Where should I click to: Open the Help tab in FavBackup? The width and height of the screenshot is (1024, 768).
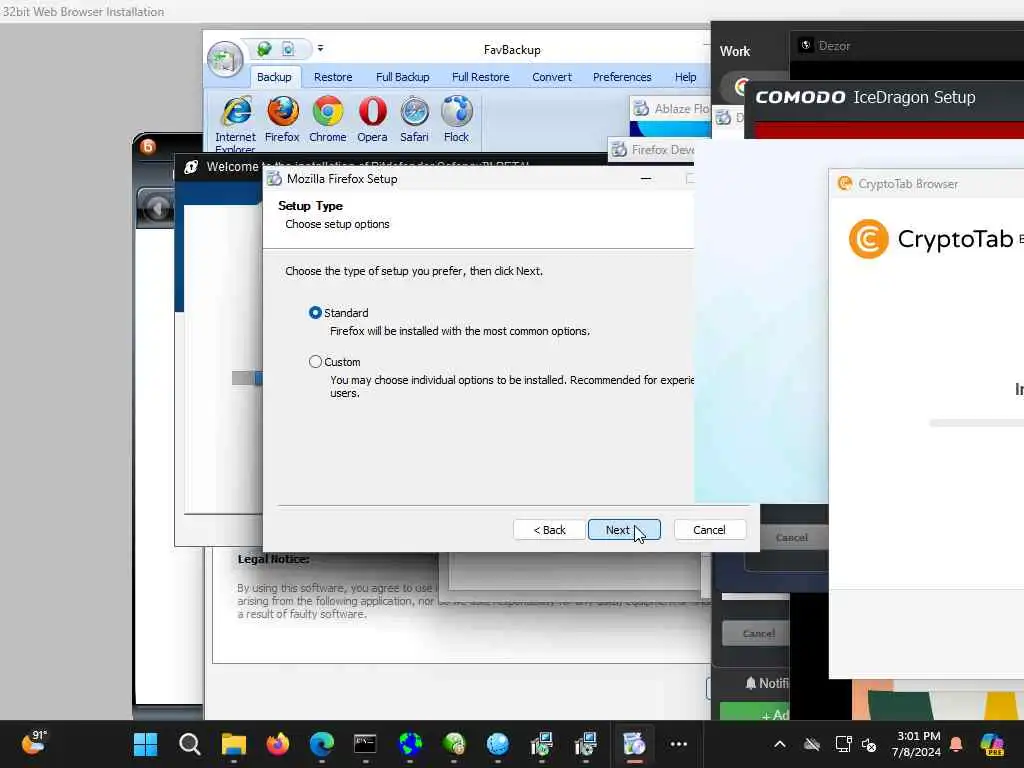[x=686, y=77]
